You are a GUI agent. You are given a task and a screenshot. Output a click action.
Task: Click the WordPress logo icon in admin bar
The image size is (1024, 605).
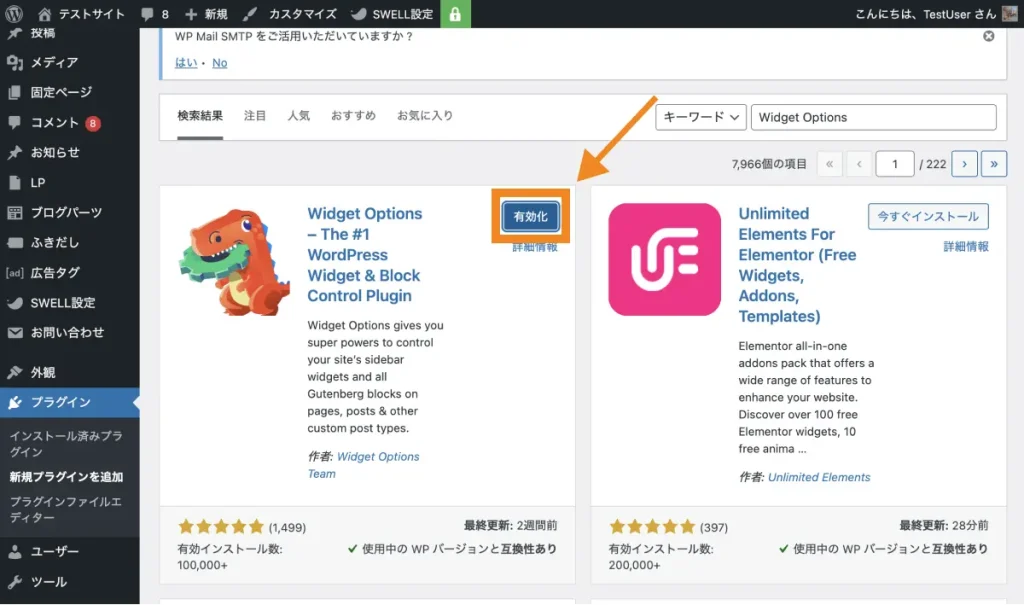16,14
